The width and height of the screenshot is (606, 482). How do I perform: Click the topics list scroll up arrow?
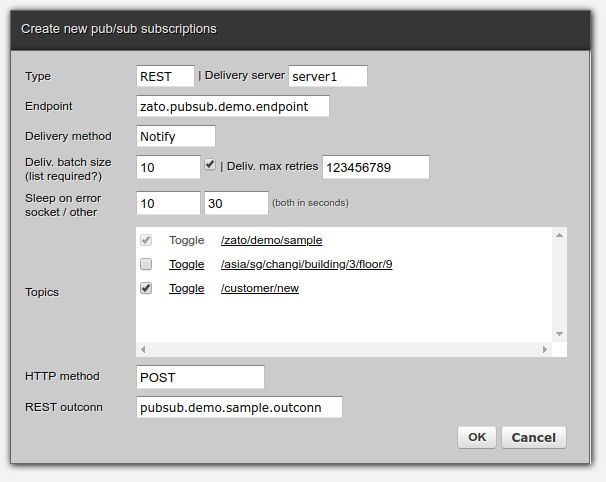[x=560, y=236]
